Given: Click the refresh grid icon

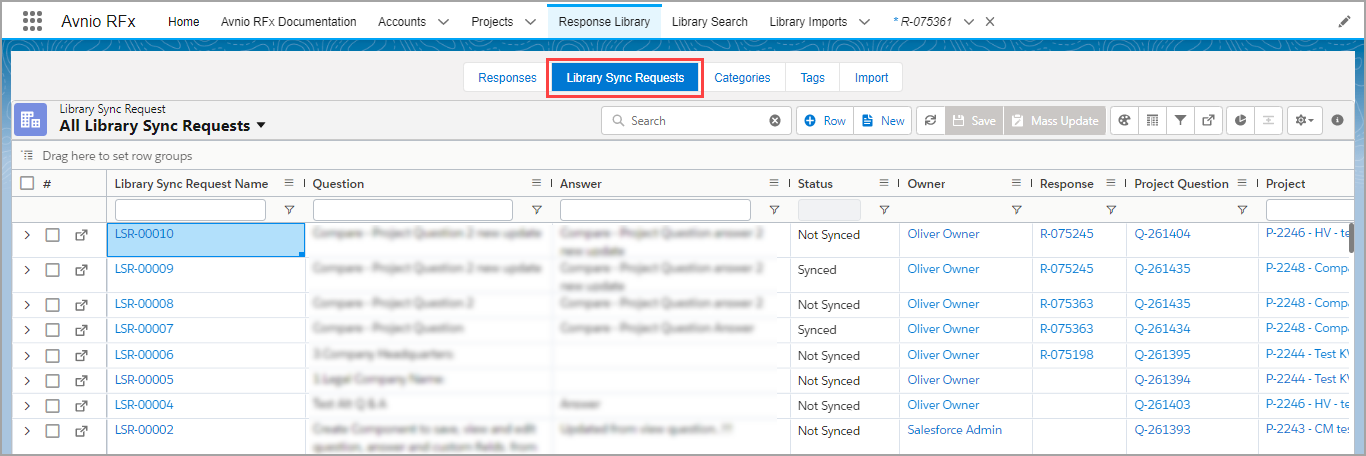Looking at the screenshot, I should point(930,120).
